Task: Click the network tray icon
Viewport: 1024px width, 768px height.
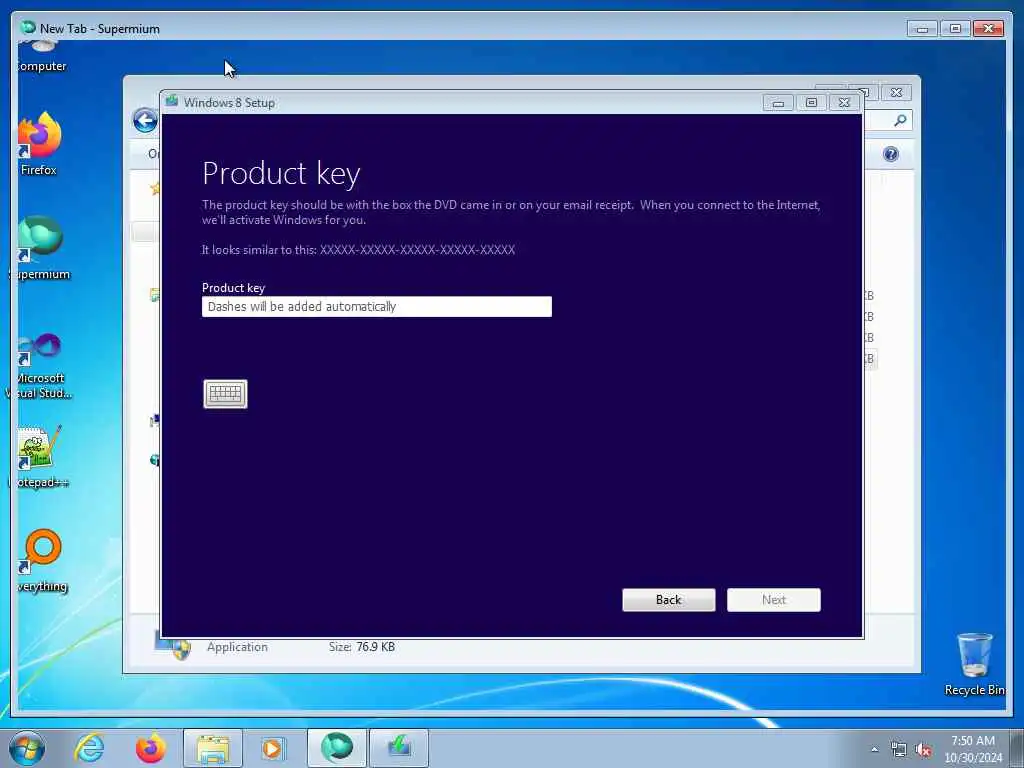Action: [899, 750]
